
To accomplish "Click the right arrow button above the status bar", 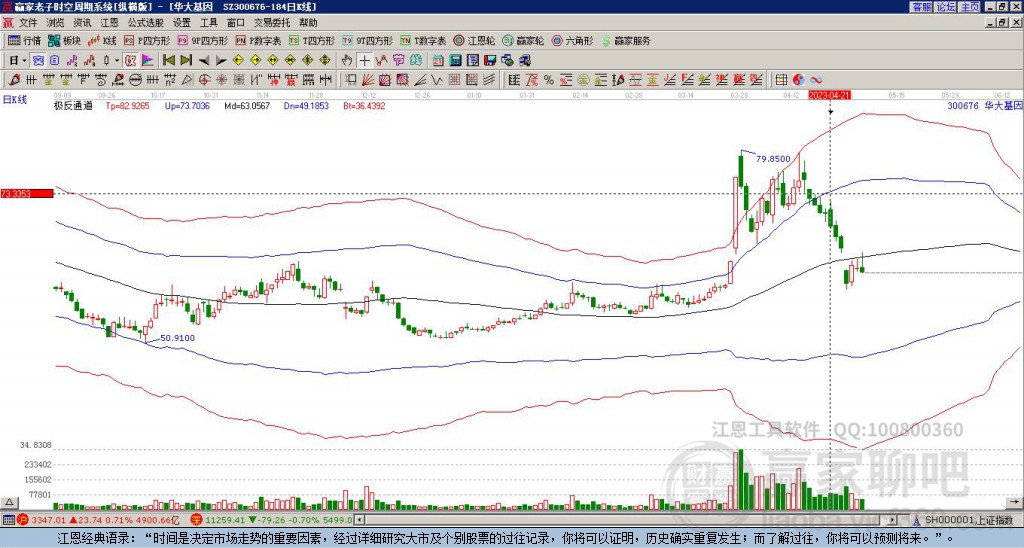I will [x=1017, y=502].
